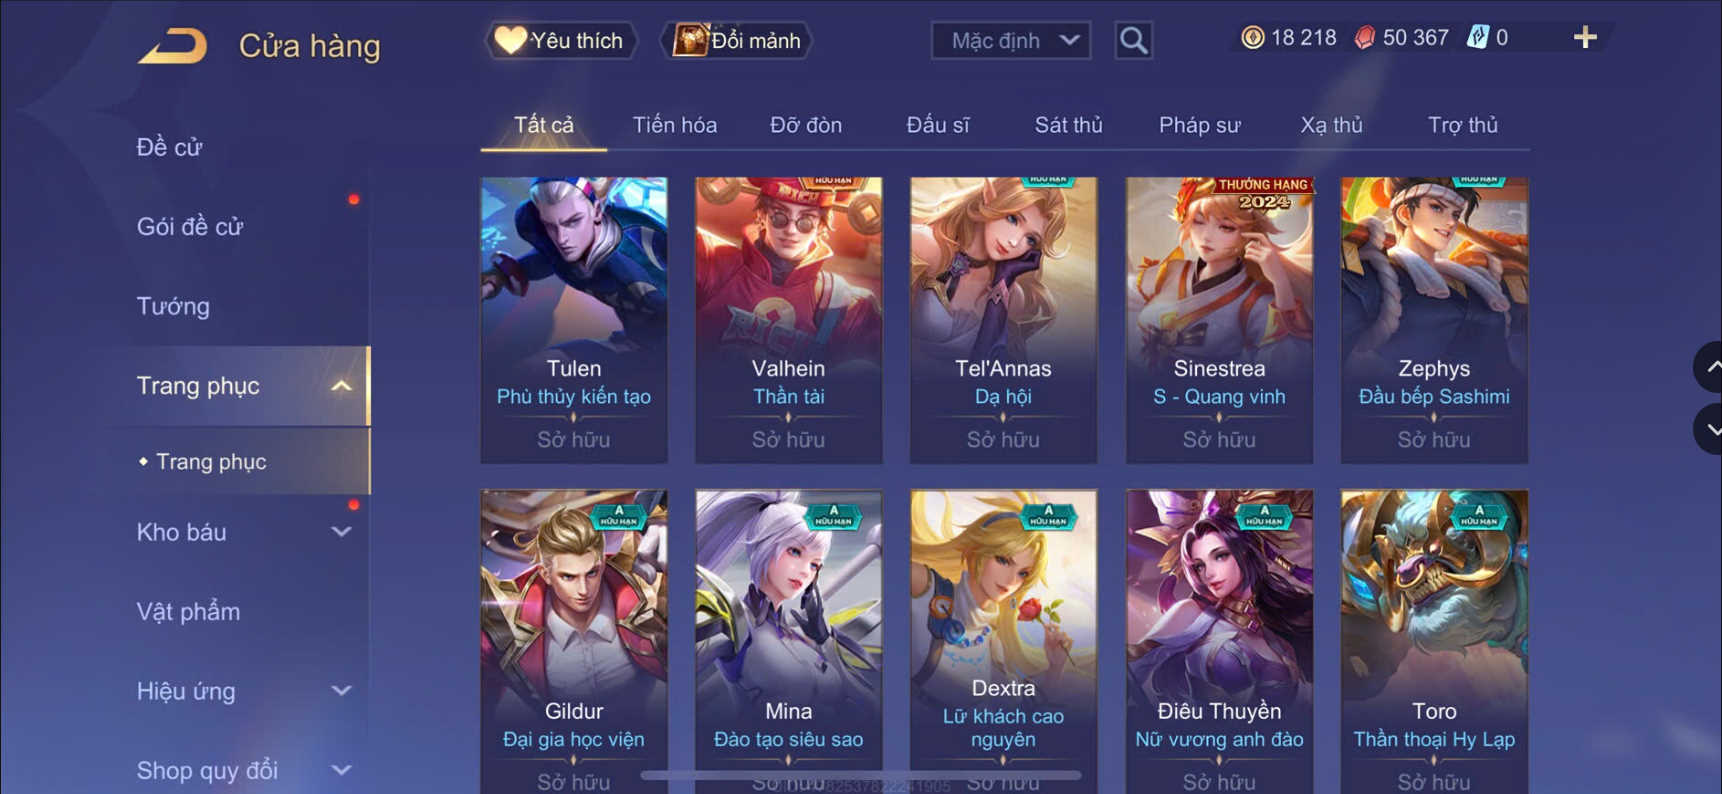Open the search magnifier icon

tap(1133, 41)
